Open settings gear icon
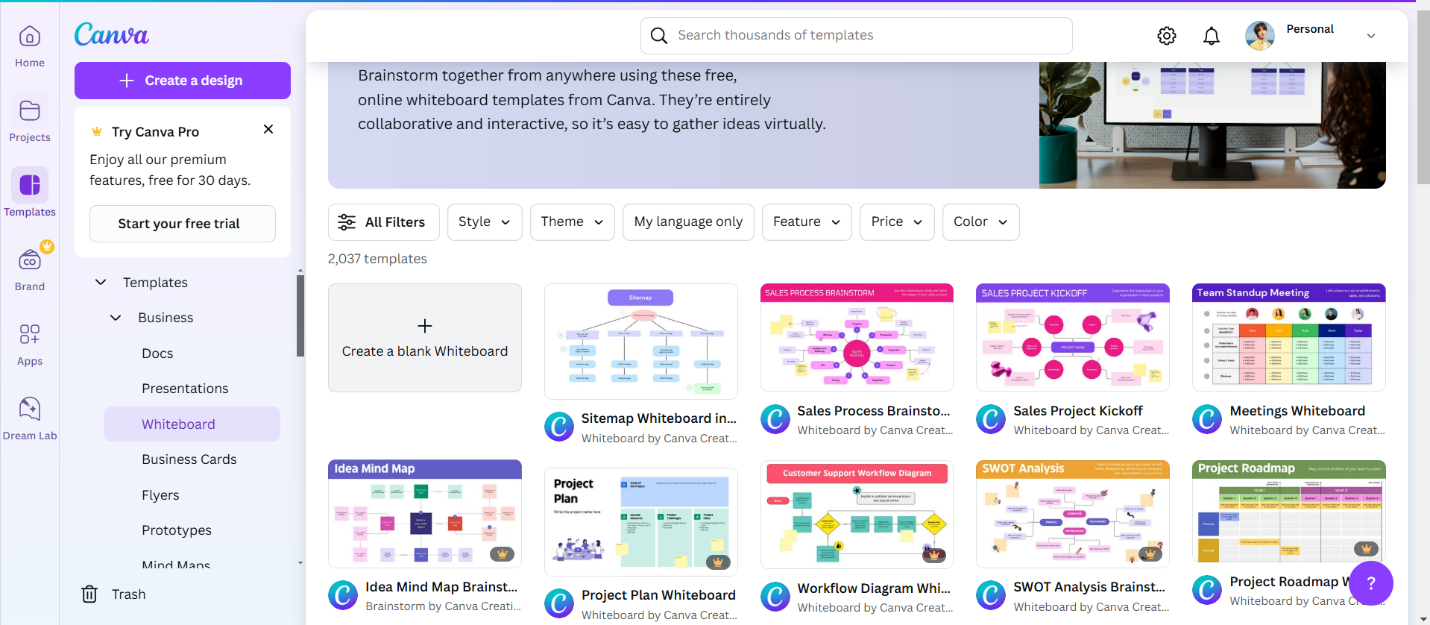The height and width of the screenshot is (625, 1430). [1167, 36]
